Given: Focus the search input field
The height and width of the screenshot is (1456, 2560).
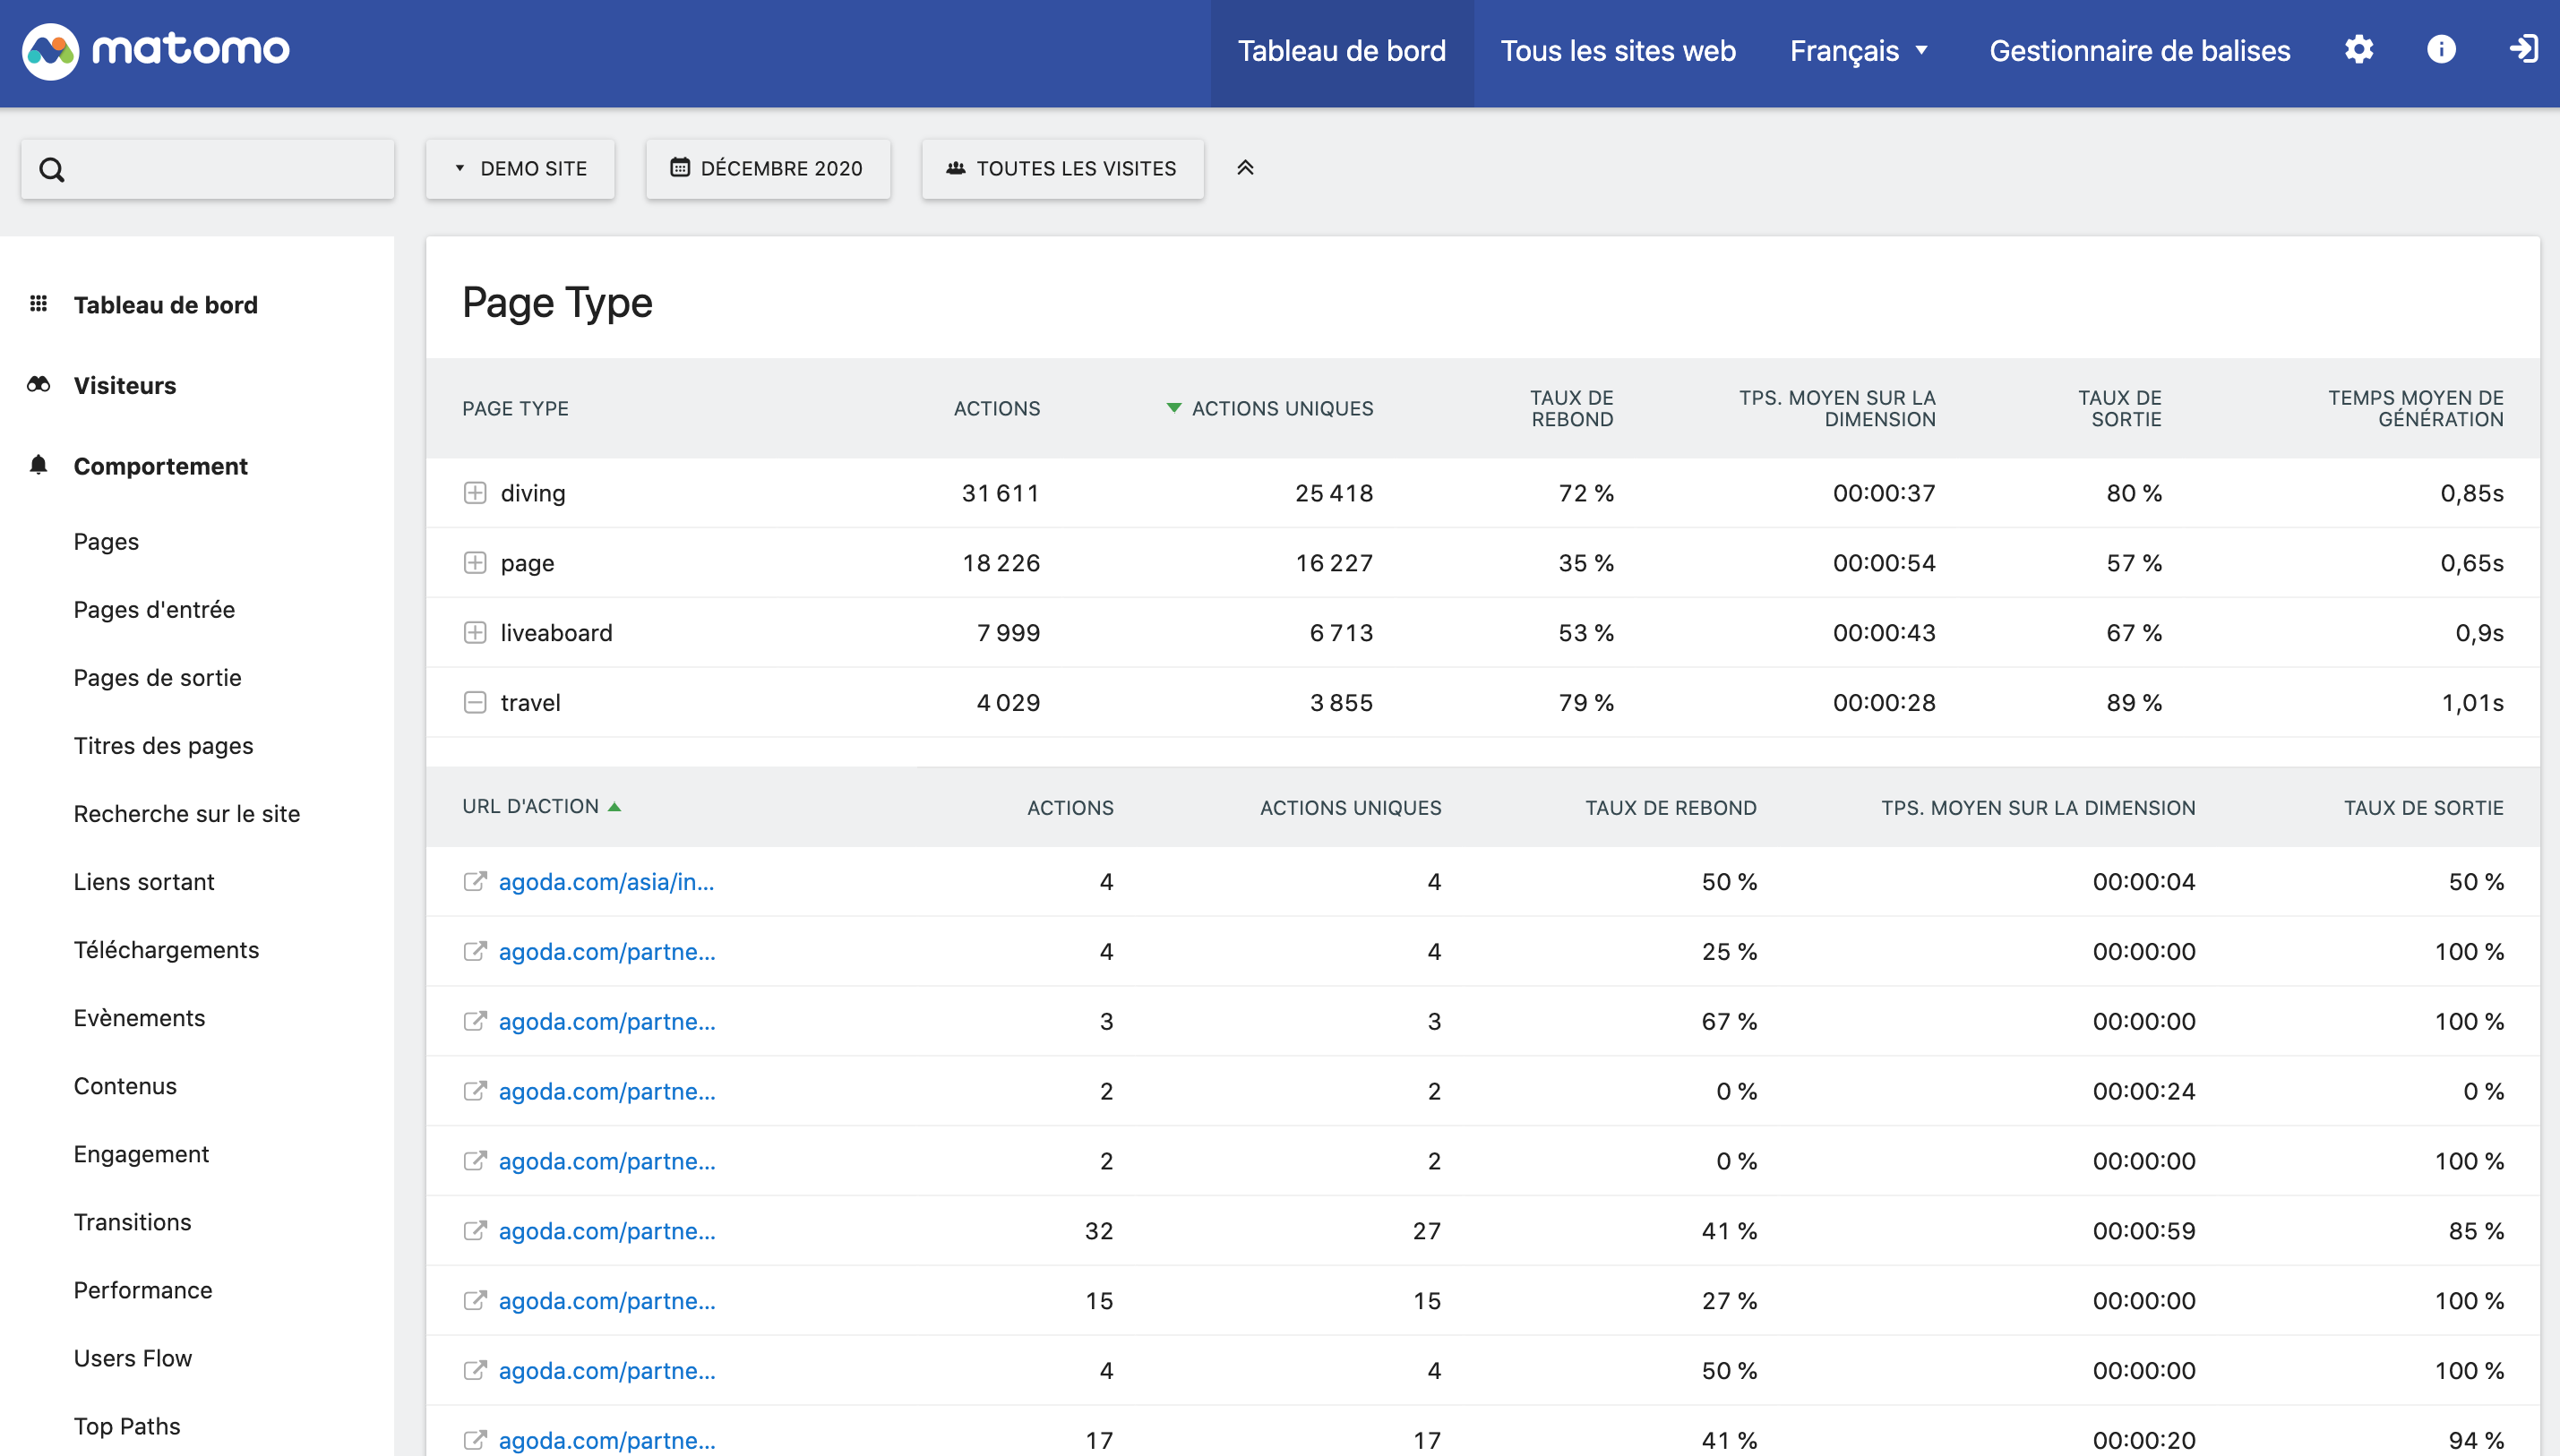Looking at the screenshot, I should tap(208, 169).
